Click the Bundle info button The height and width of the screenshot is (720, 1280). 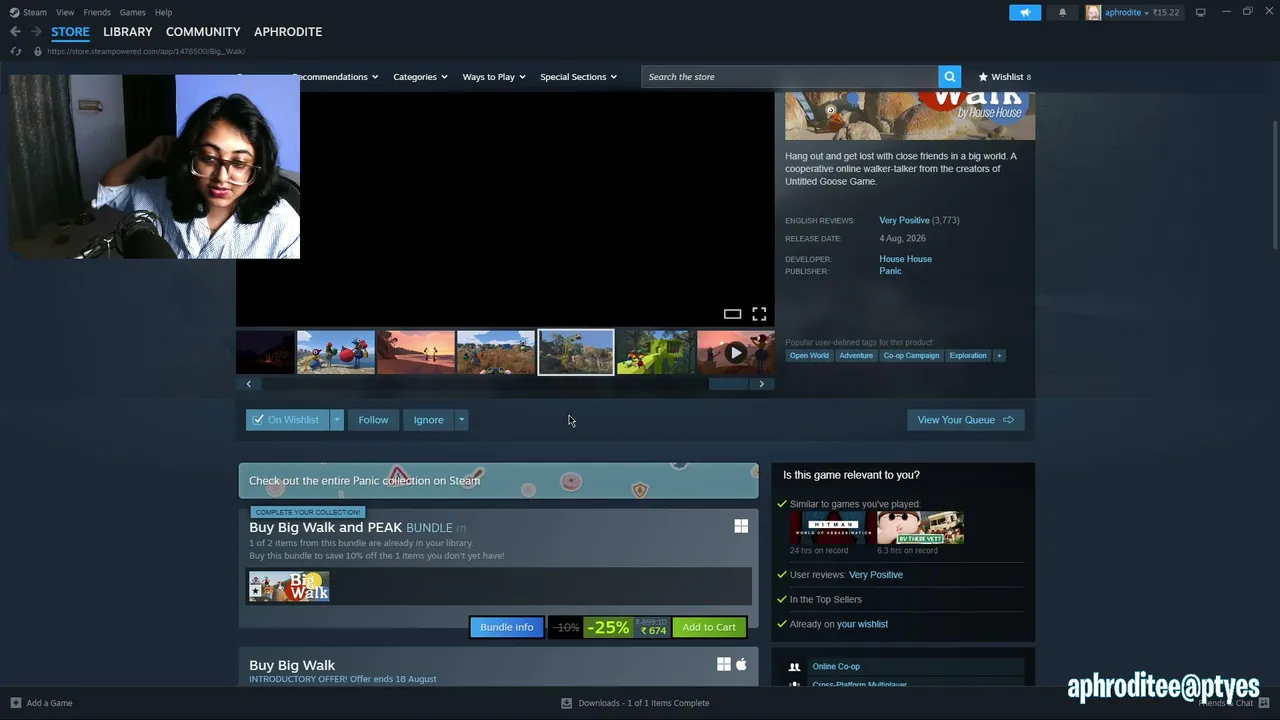507,627
